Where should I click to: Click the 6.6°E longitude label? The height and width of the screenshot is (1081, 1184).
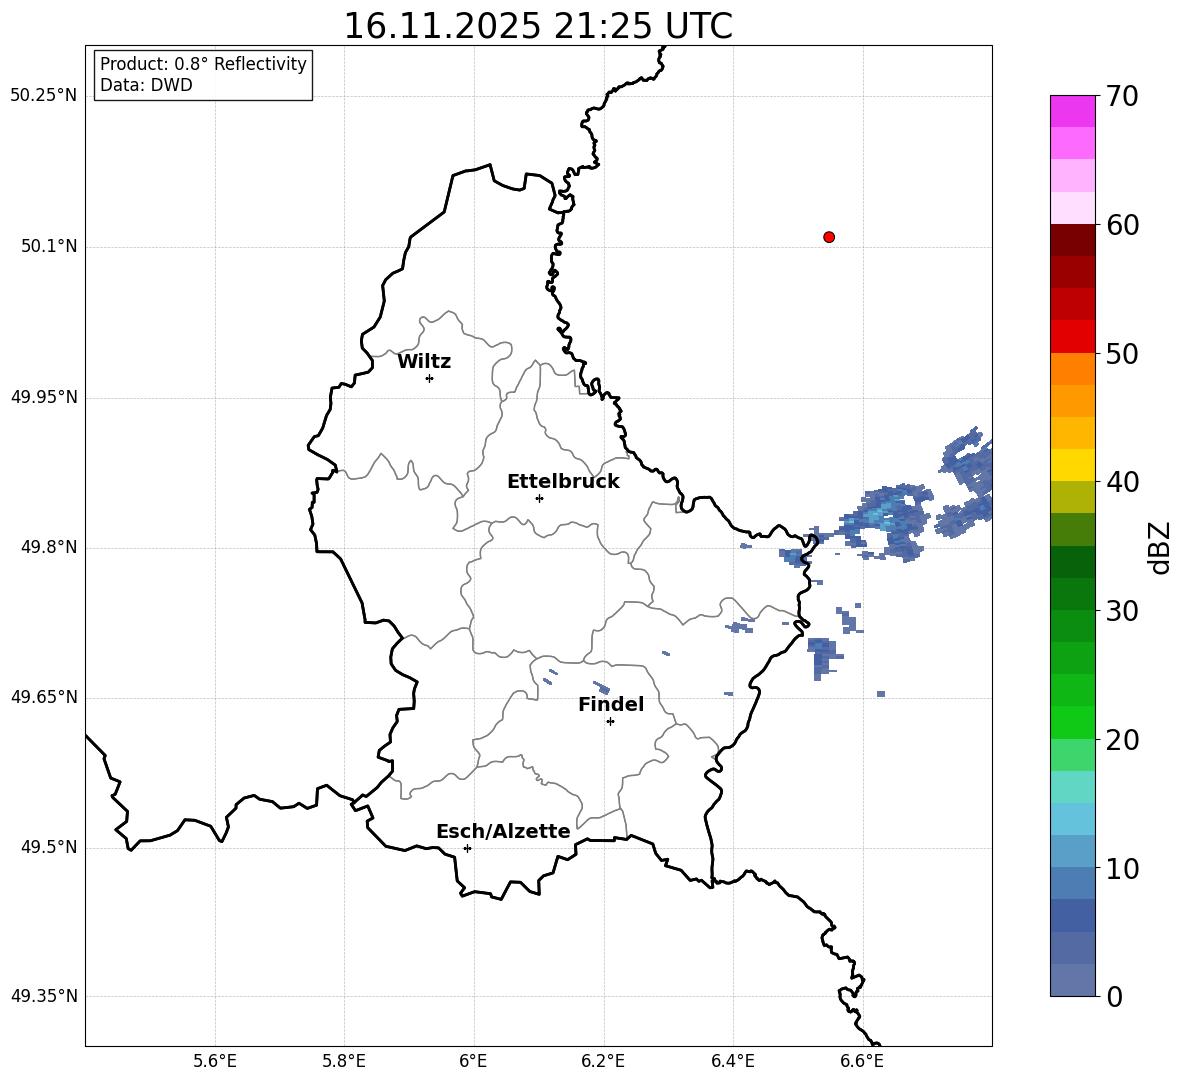click(862, 1062)
